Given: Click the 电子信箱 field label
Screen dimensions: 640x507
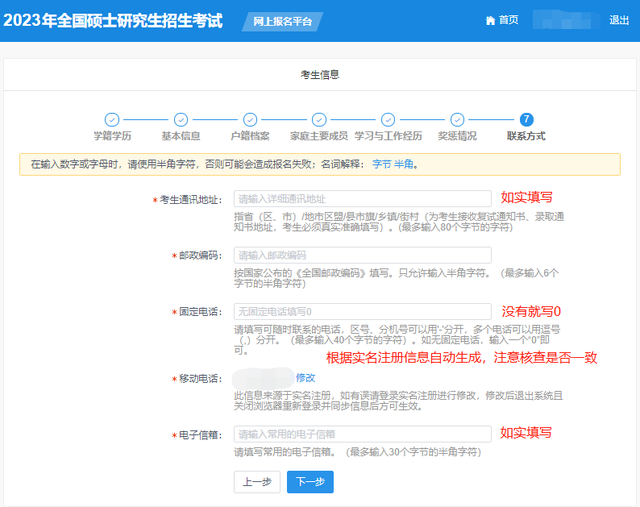Looking at the screenshot, I should click(x=200, y=435).
